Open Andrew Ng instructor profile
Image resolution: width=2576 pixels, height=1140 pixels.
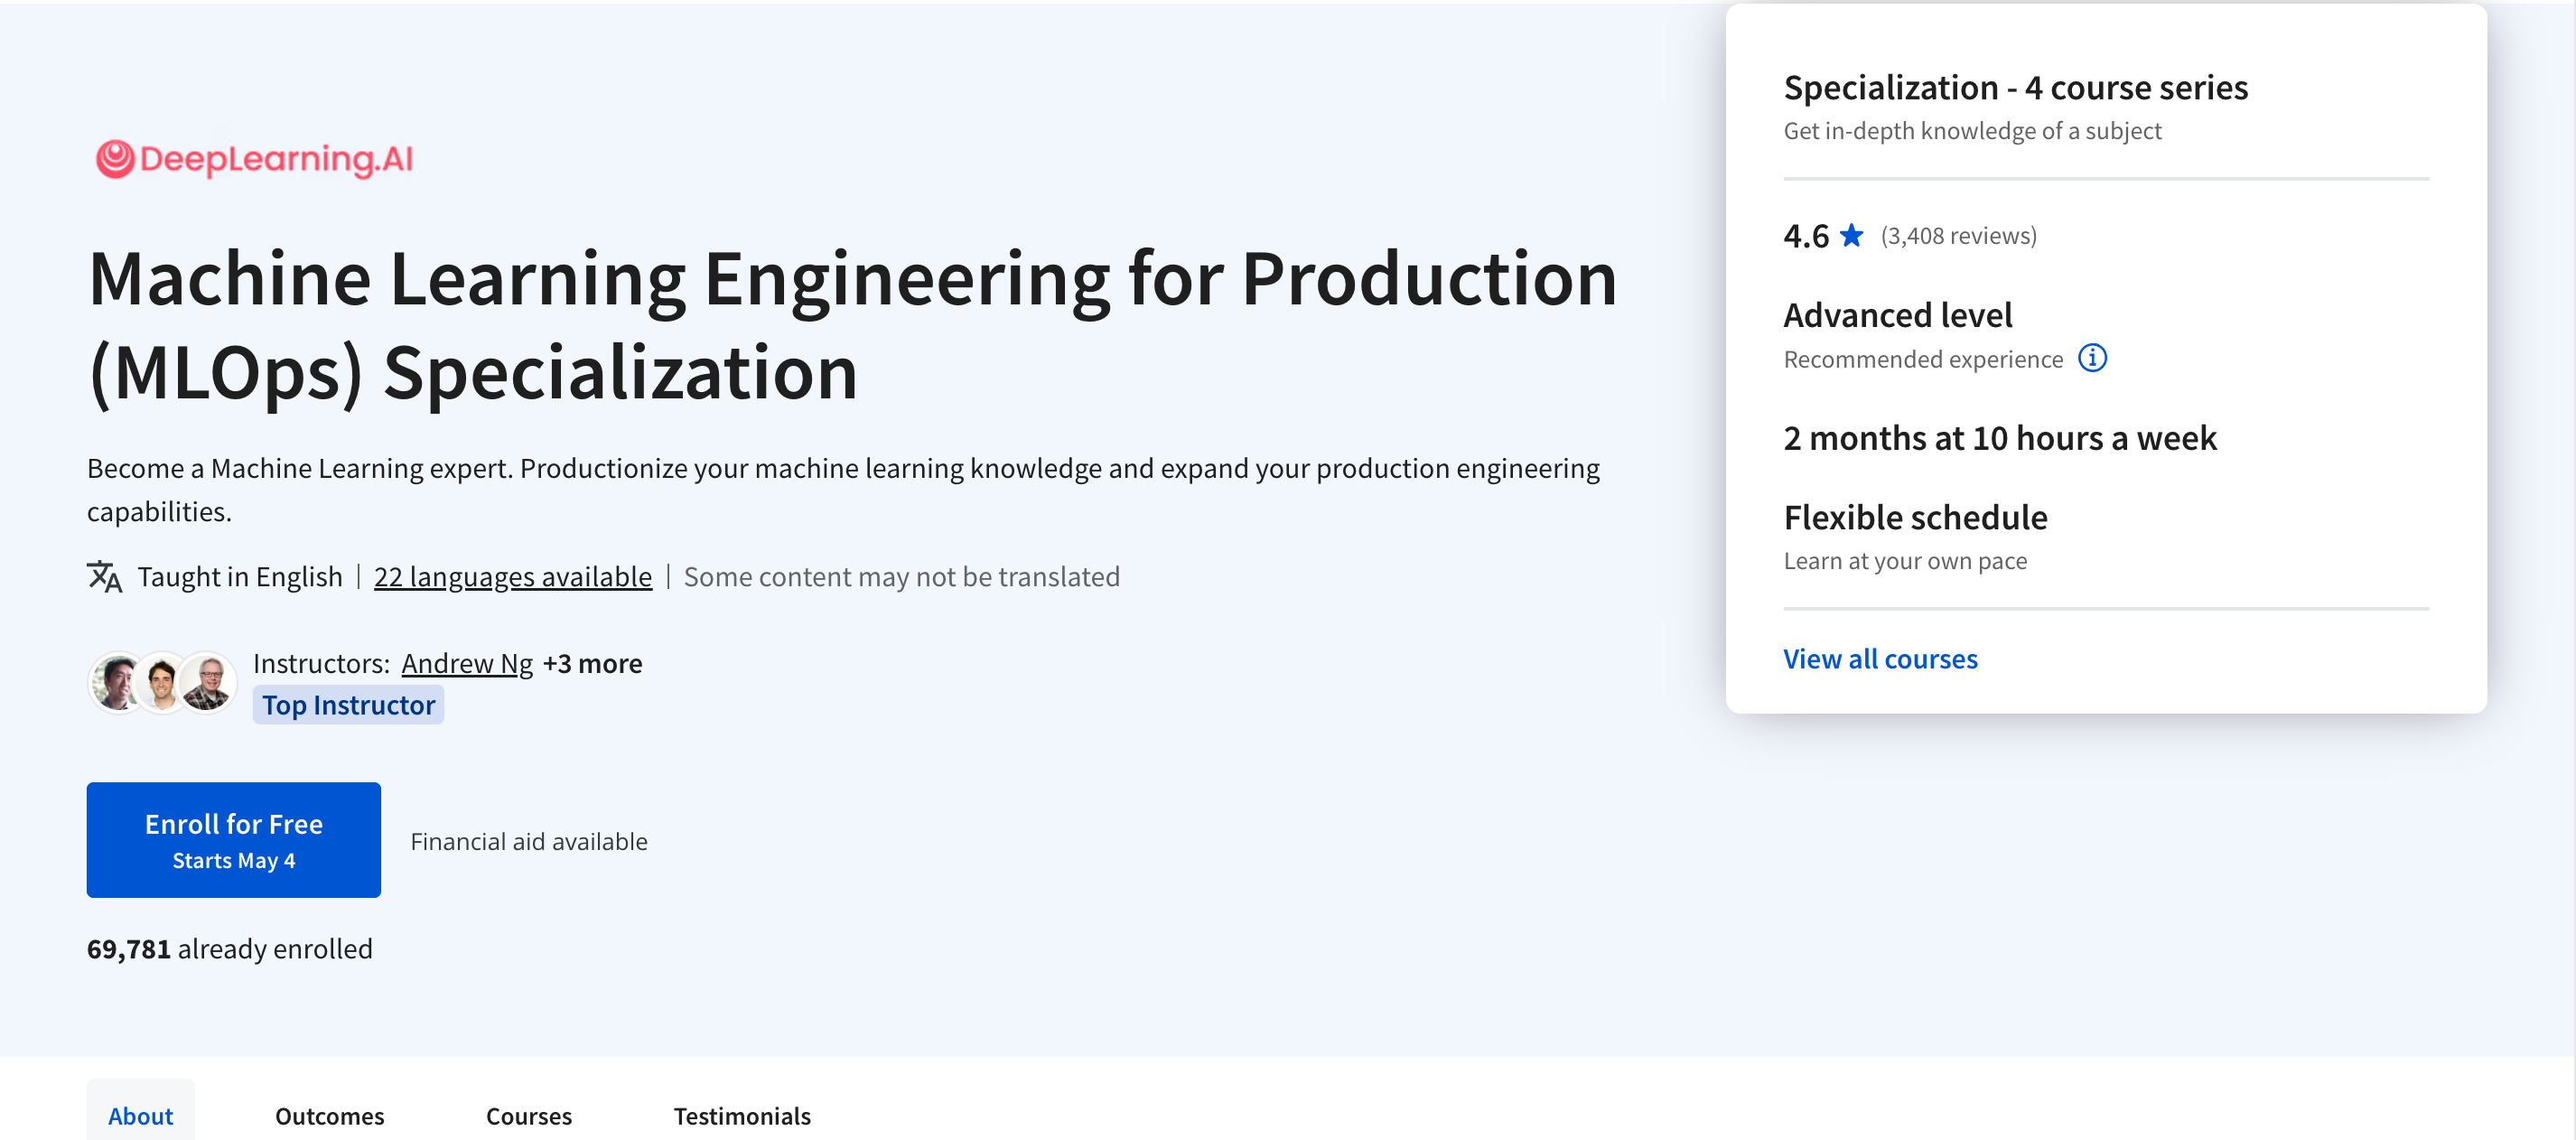point(467,663)
